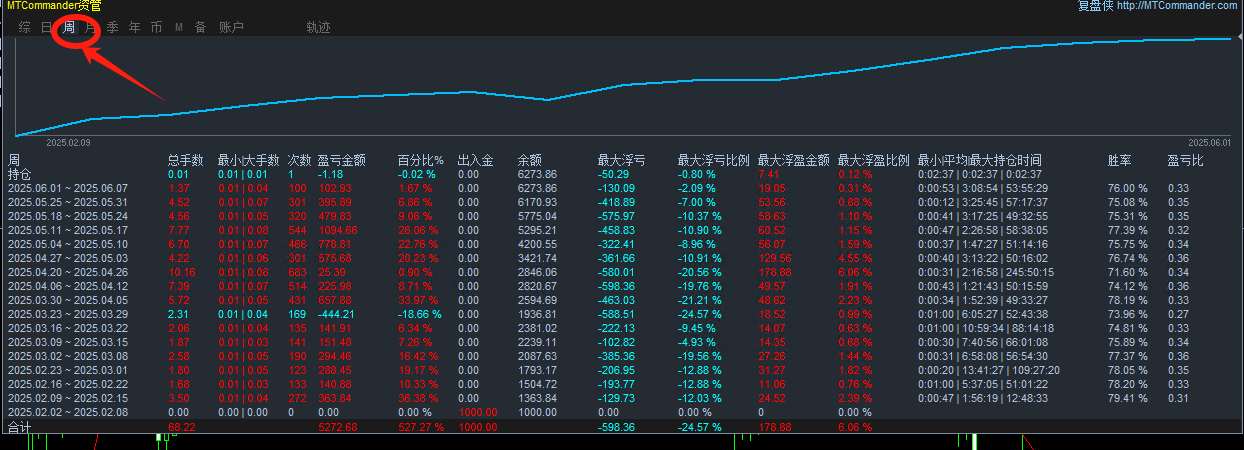The height and width of the screenshot is (450, 1244).
Task: Open the M tab
Action: click(179, 27)
